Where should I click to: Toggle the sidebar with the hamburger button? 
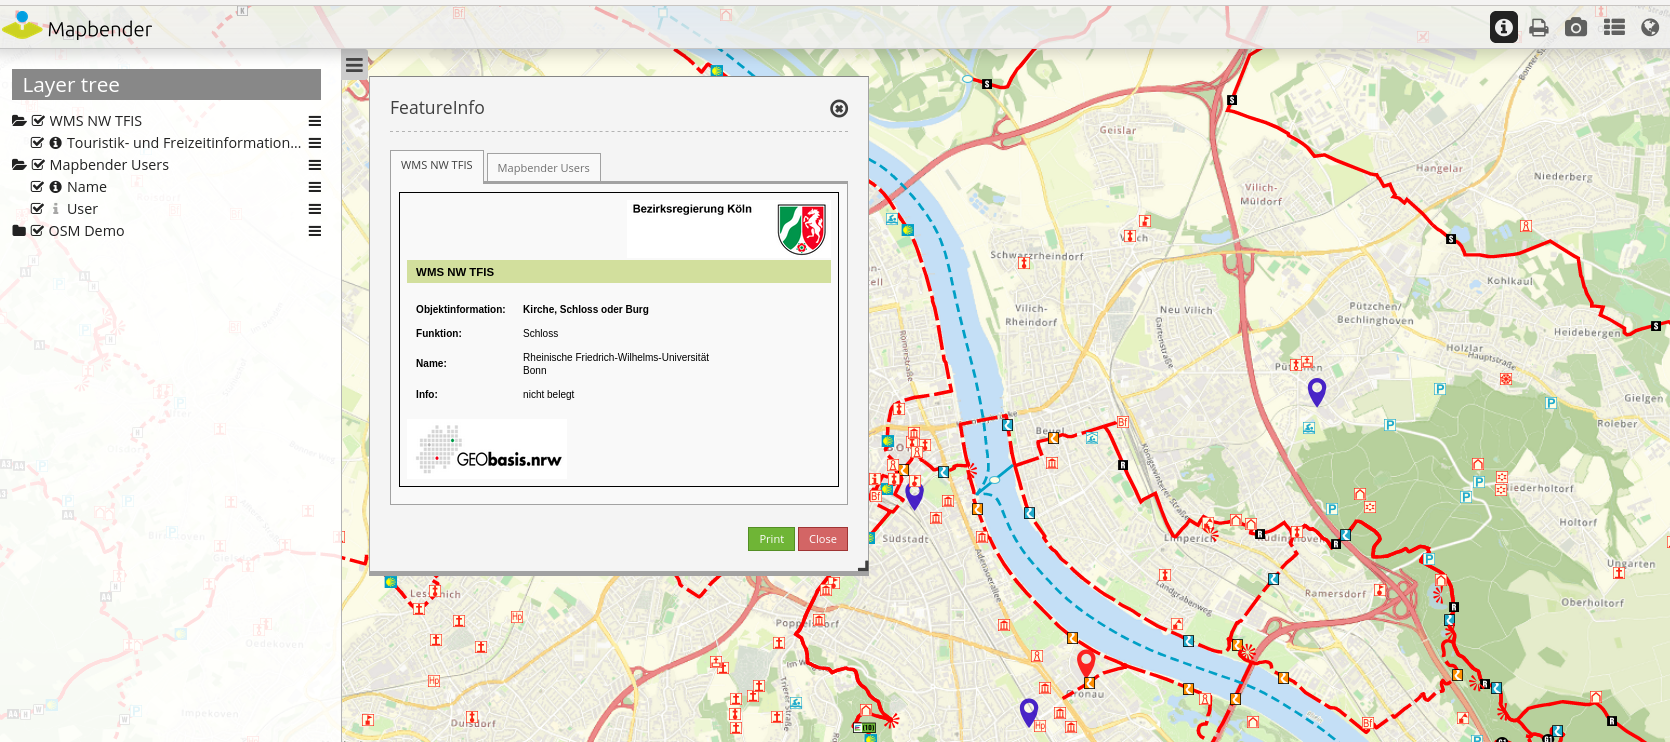[x=354, y=66]
